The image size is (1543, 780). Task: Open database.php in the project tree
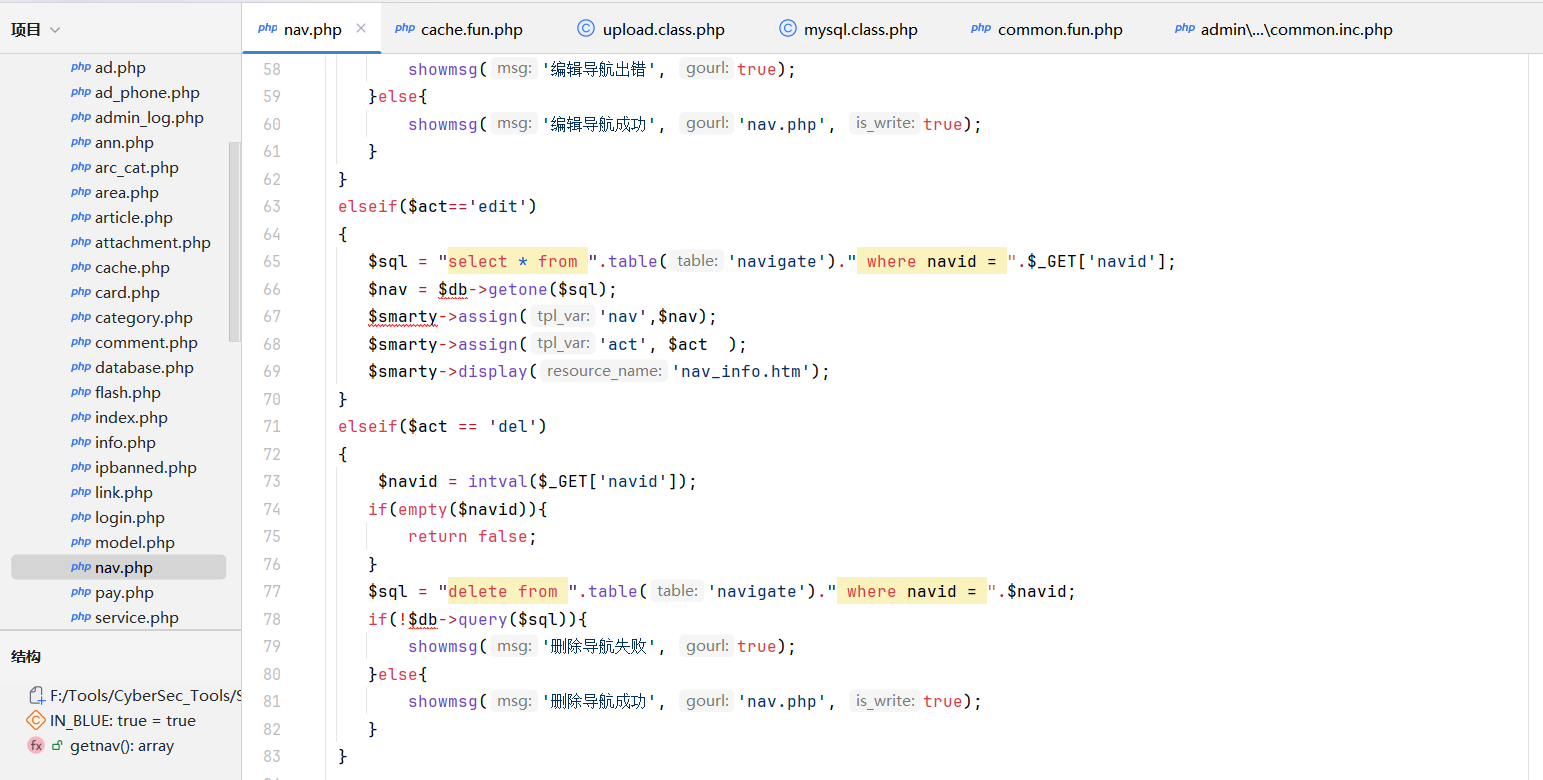click(x=144, y=368)
